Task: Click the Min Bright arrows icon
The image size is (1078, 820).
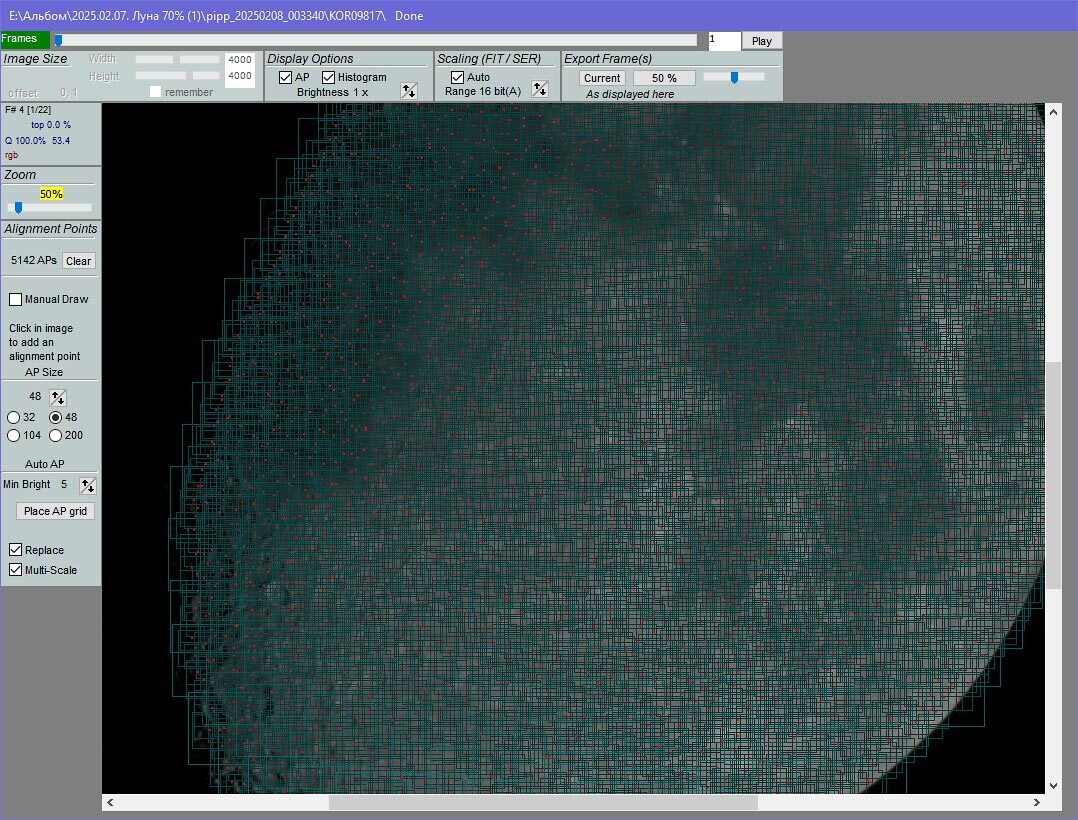Action: tap(88, 485)
